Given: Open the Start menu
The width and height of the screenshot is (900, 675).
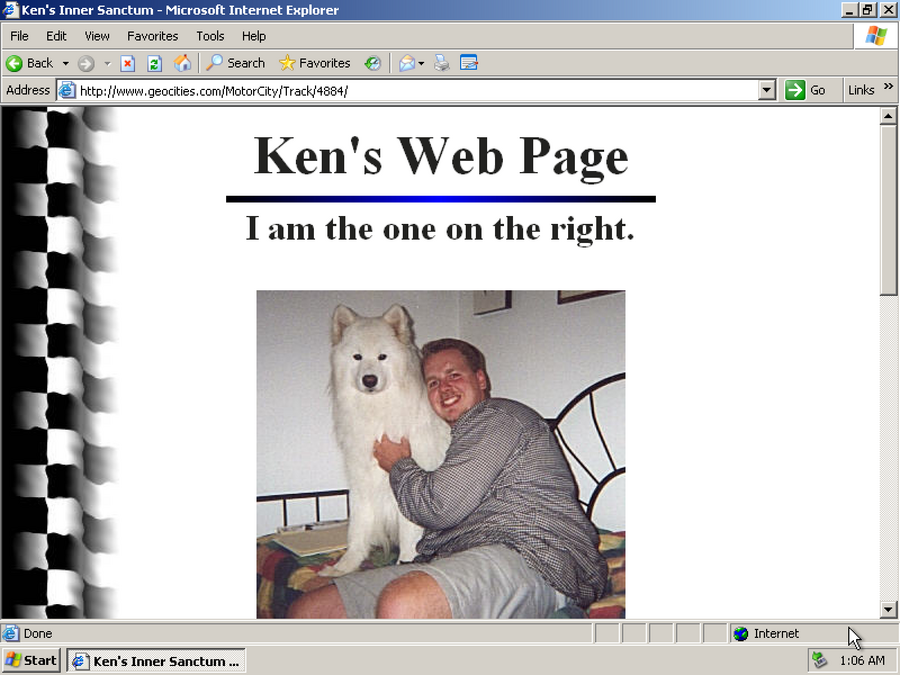Looking at the screenshot, I should [x=32, y=661].
